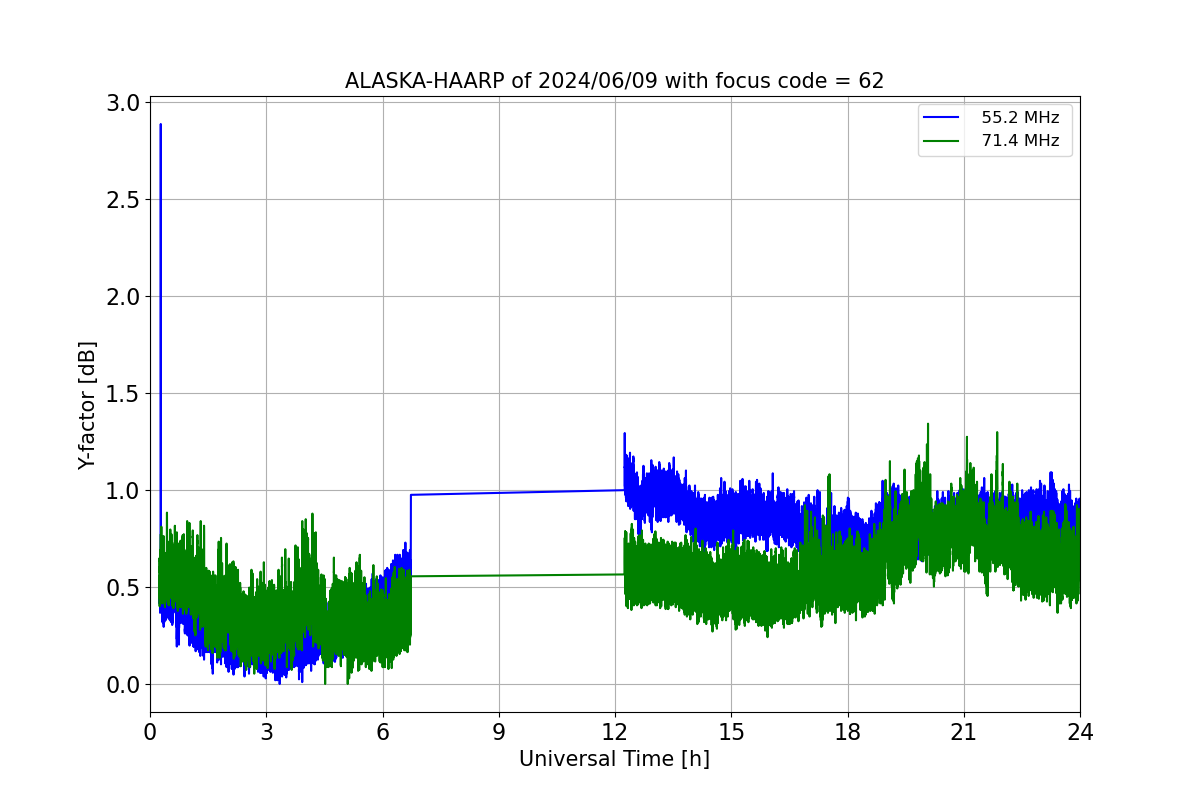Click the x-axis tick label 3
This screenshot has width=1200, height=800.
(266, 732)
